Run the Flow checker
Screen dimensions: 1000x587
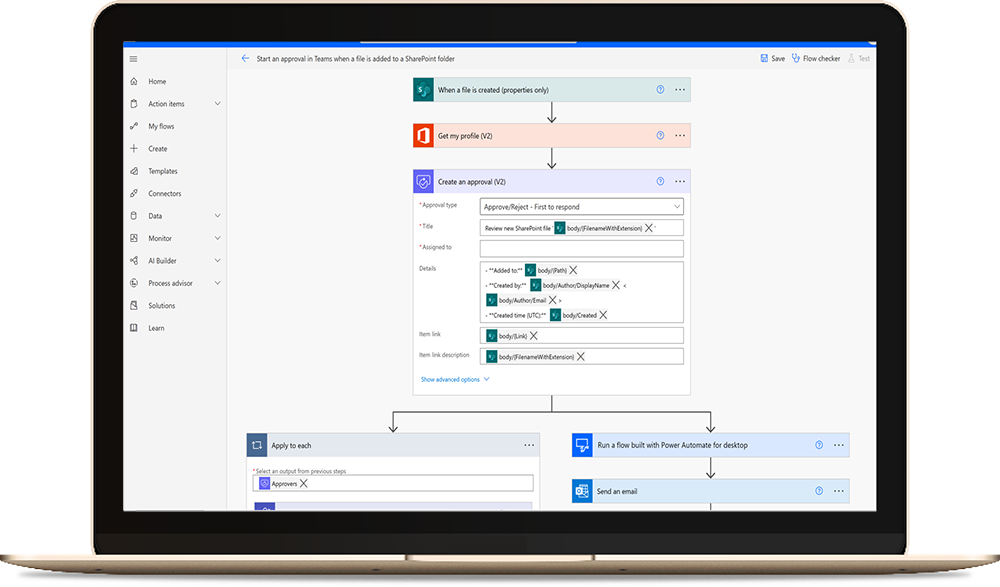click(816, 59)
